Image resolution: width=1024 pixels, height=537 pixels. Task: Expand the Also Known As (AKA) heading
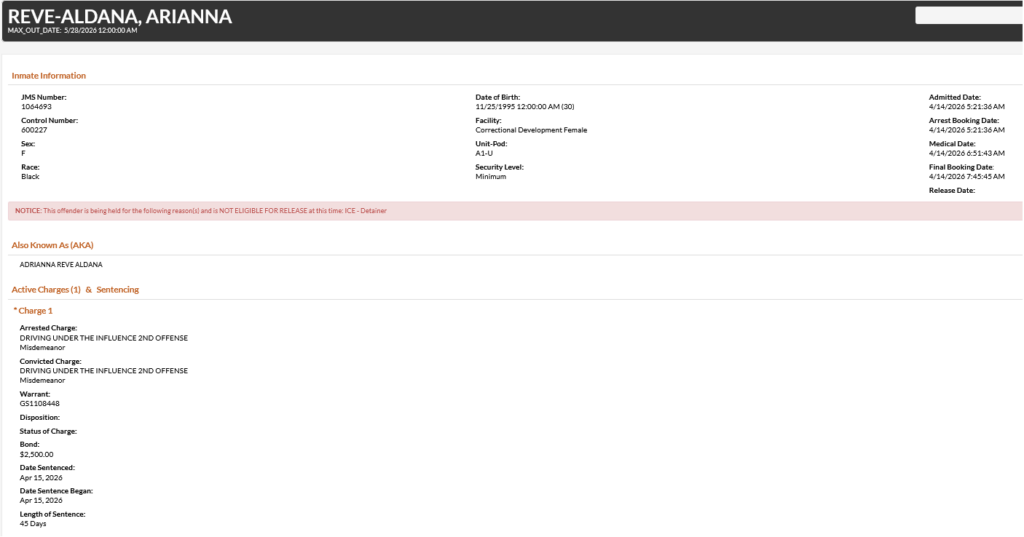click(x=53, y=244)
